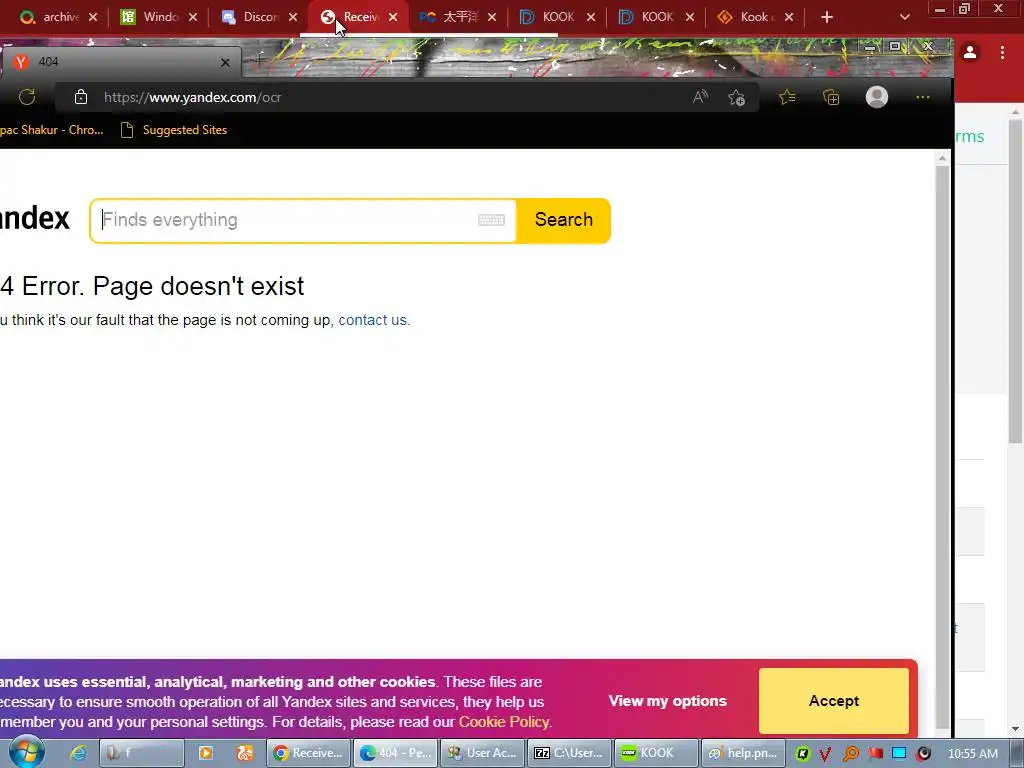The height and width of the screenshot is (768, 1024).
Task: Click the media player taskbar icon
Action: click(206, 753)
